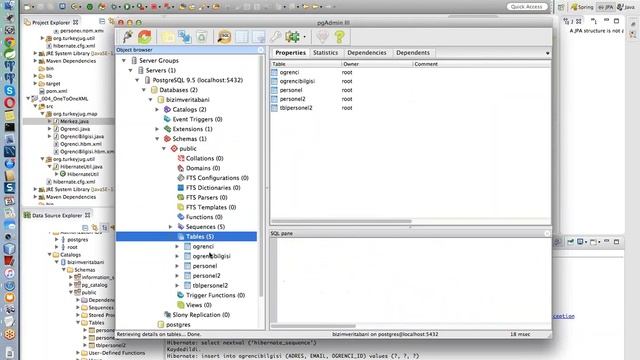Switch to the Spring perspective in Eclipse

click(x=582, y=7)
